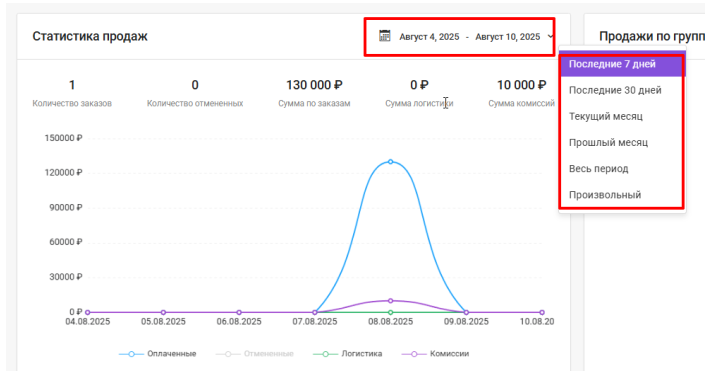The width and height of the screenshot is (715, 392).
Task: Click the '10 000 ₽' commission sum figure
Action: pyautogui.click(x=521, y=85)
